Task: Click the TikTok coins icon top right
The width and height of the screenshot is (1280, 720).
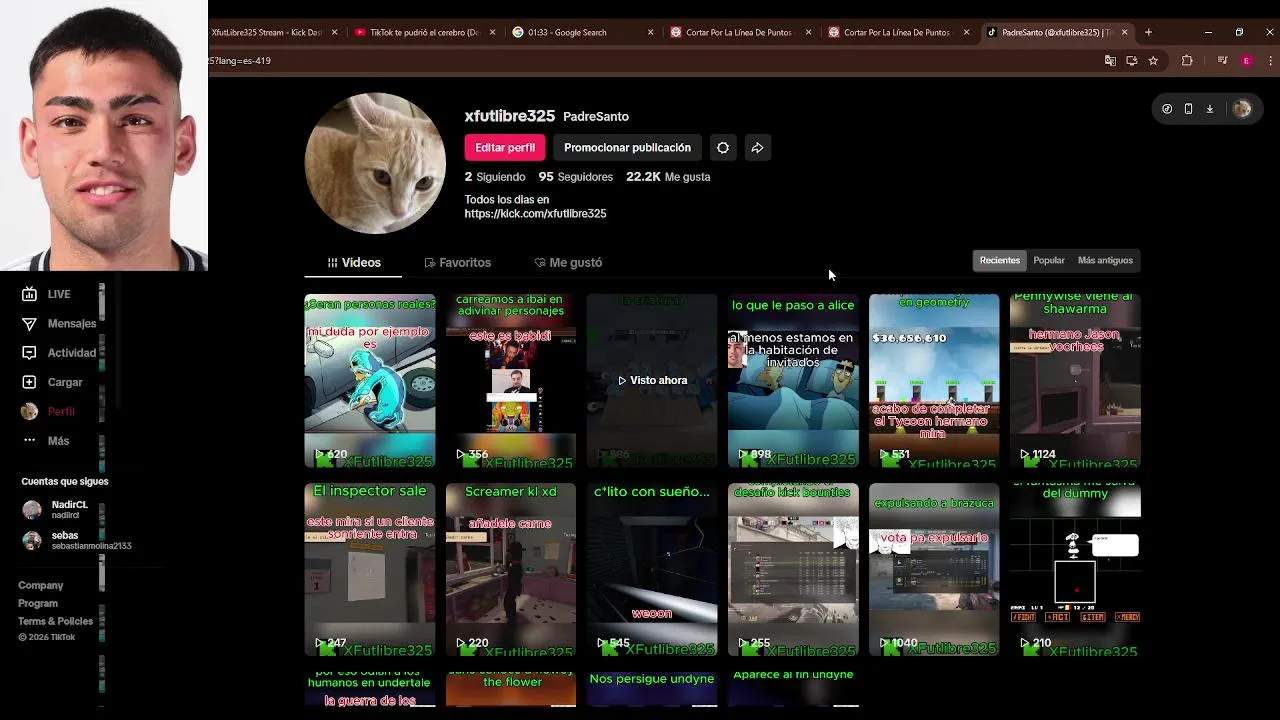Action: pos(1167,109)
